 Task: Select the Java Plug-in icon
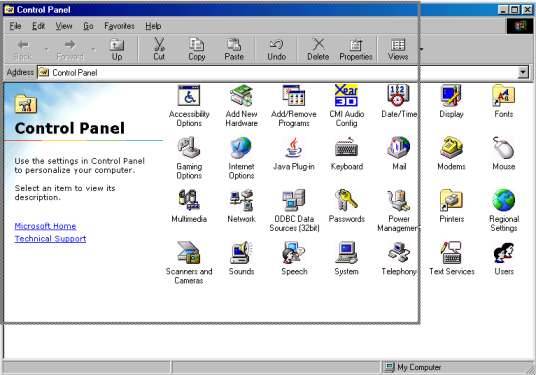[294, 148]
